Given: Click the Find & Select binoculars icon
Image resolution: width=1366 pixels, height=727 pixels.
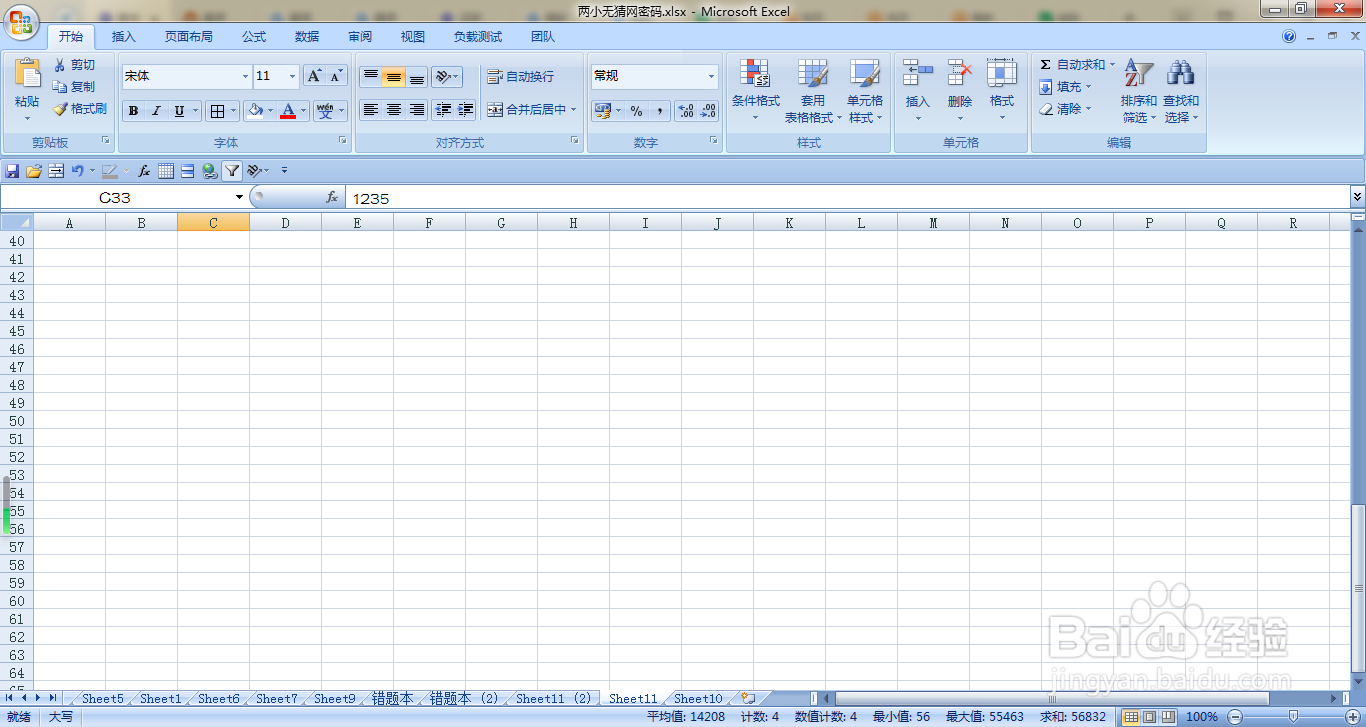Looking at the screenshot, I should pyautogui.click(x=1181, y=74).
